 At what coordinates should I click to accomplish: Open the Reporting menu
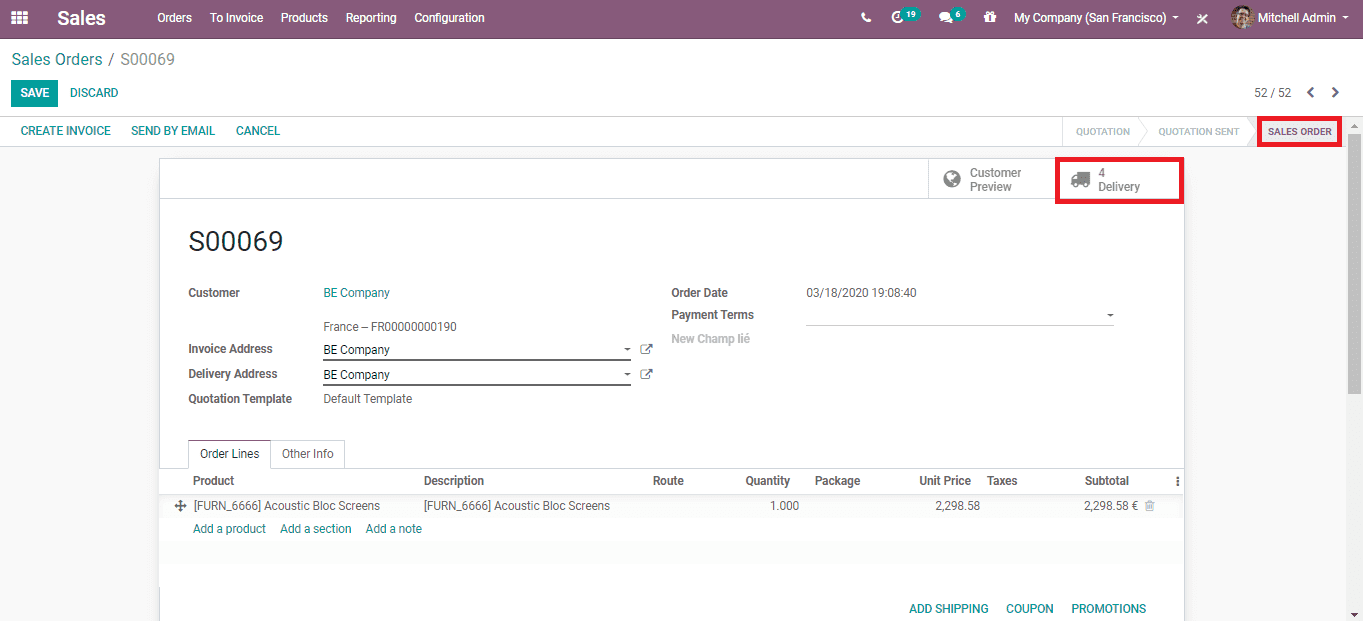point(371,18)
